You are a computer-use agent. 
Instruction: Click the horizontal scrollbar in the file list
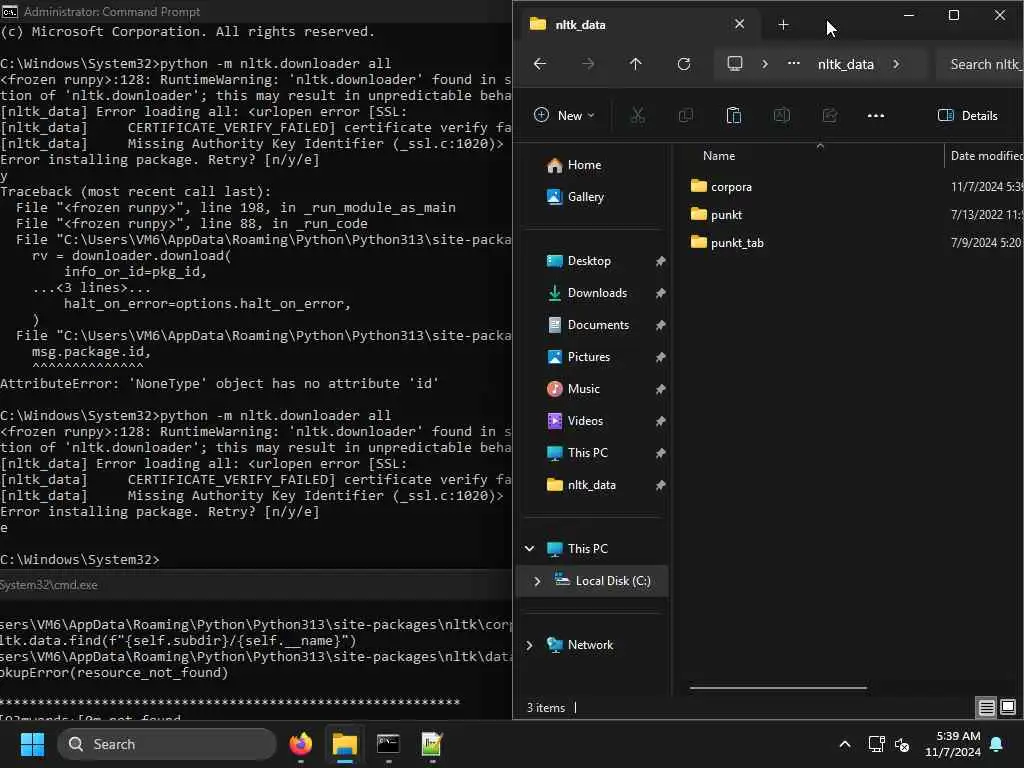pyautogui.click(x=778, y=688)
